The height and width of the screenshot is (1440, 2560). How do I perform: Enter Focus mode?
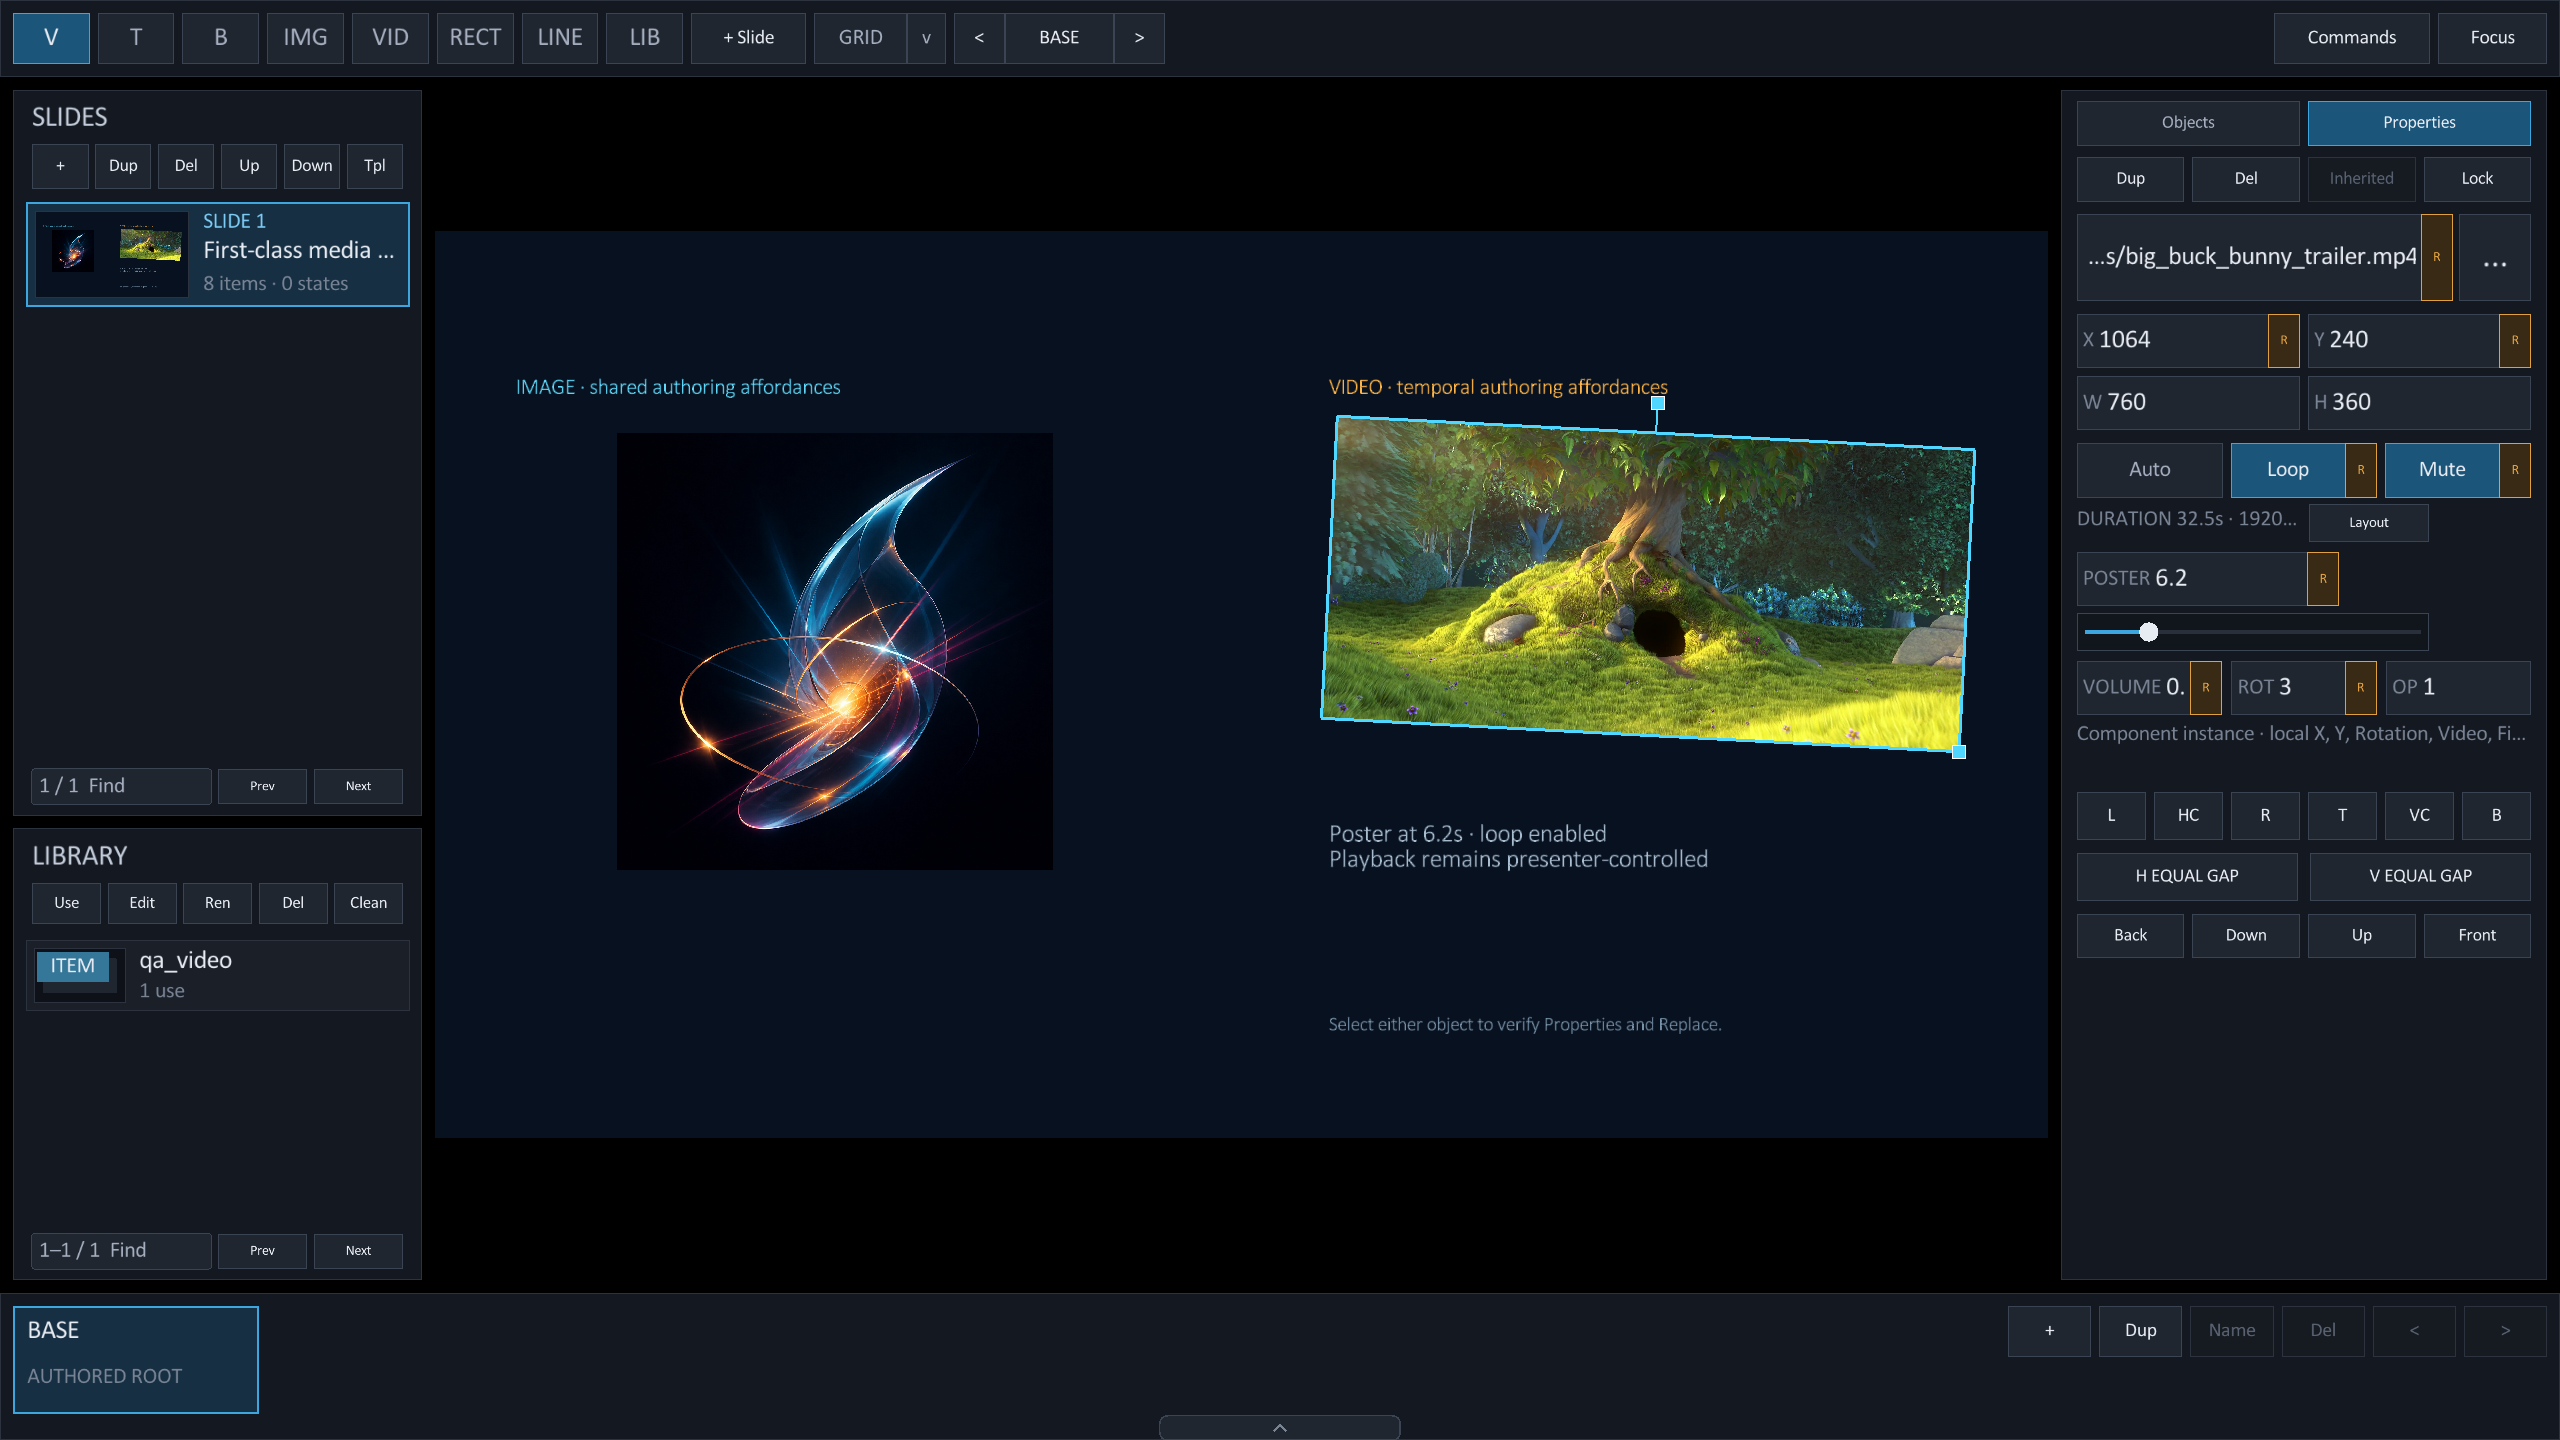pyautogui.click(x=2492, y=38)
